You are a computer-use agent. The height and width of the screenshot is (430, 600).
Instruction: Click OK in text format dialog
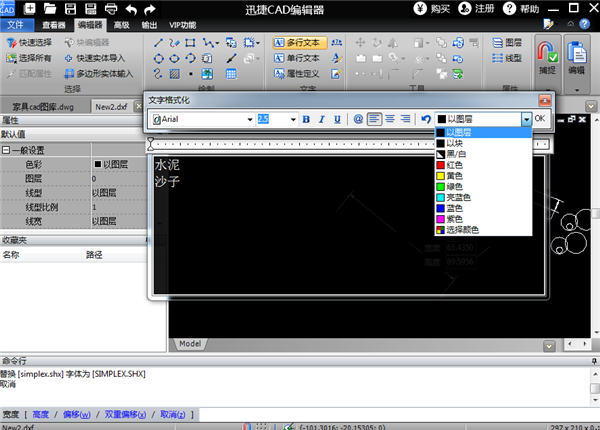click(x=540, y=118)
